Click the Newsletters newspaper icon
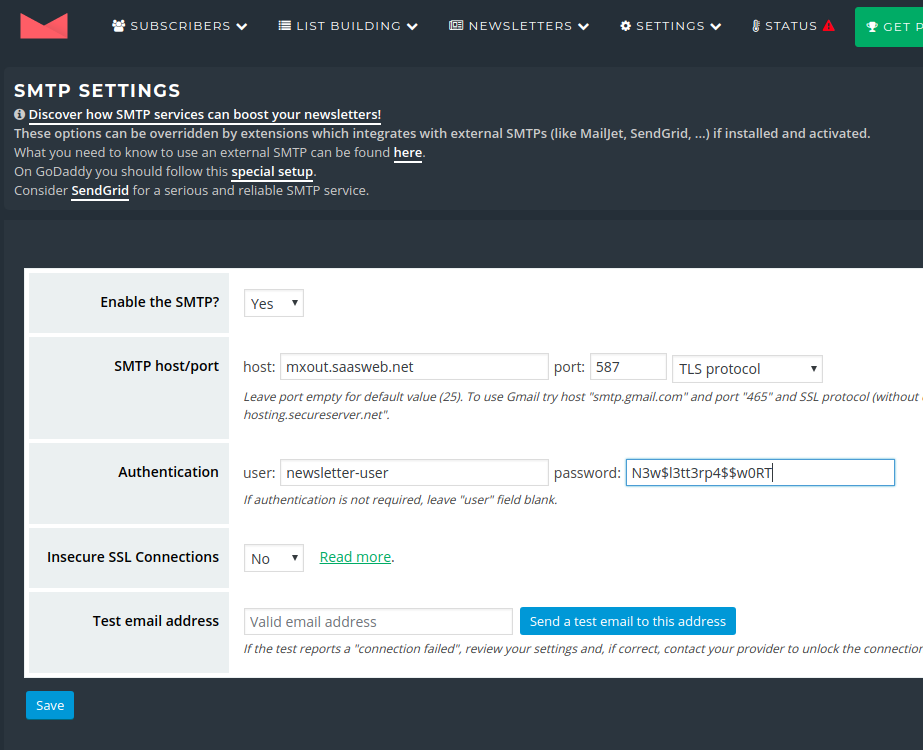 point(456,25)
